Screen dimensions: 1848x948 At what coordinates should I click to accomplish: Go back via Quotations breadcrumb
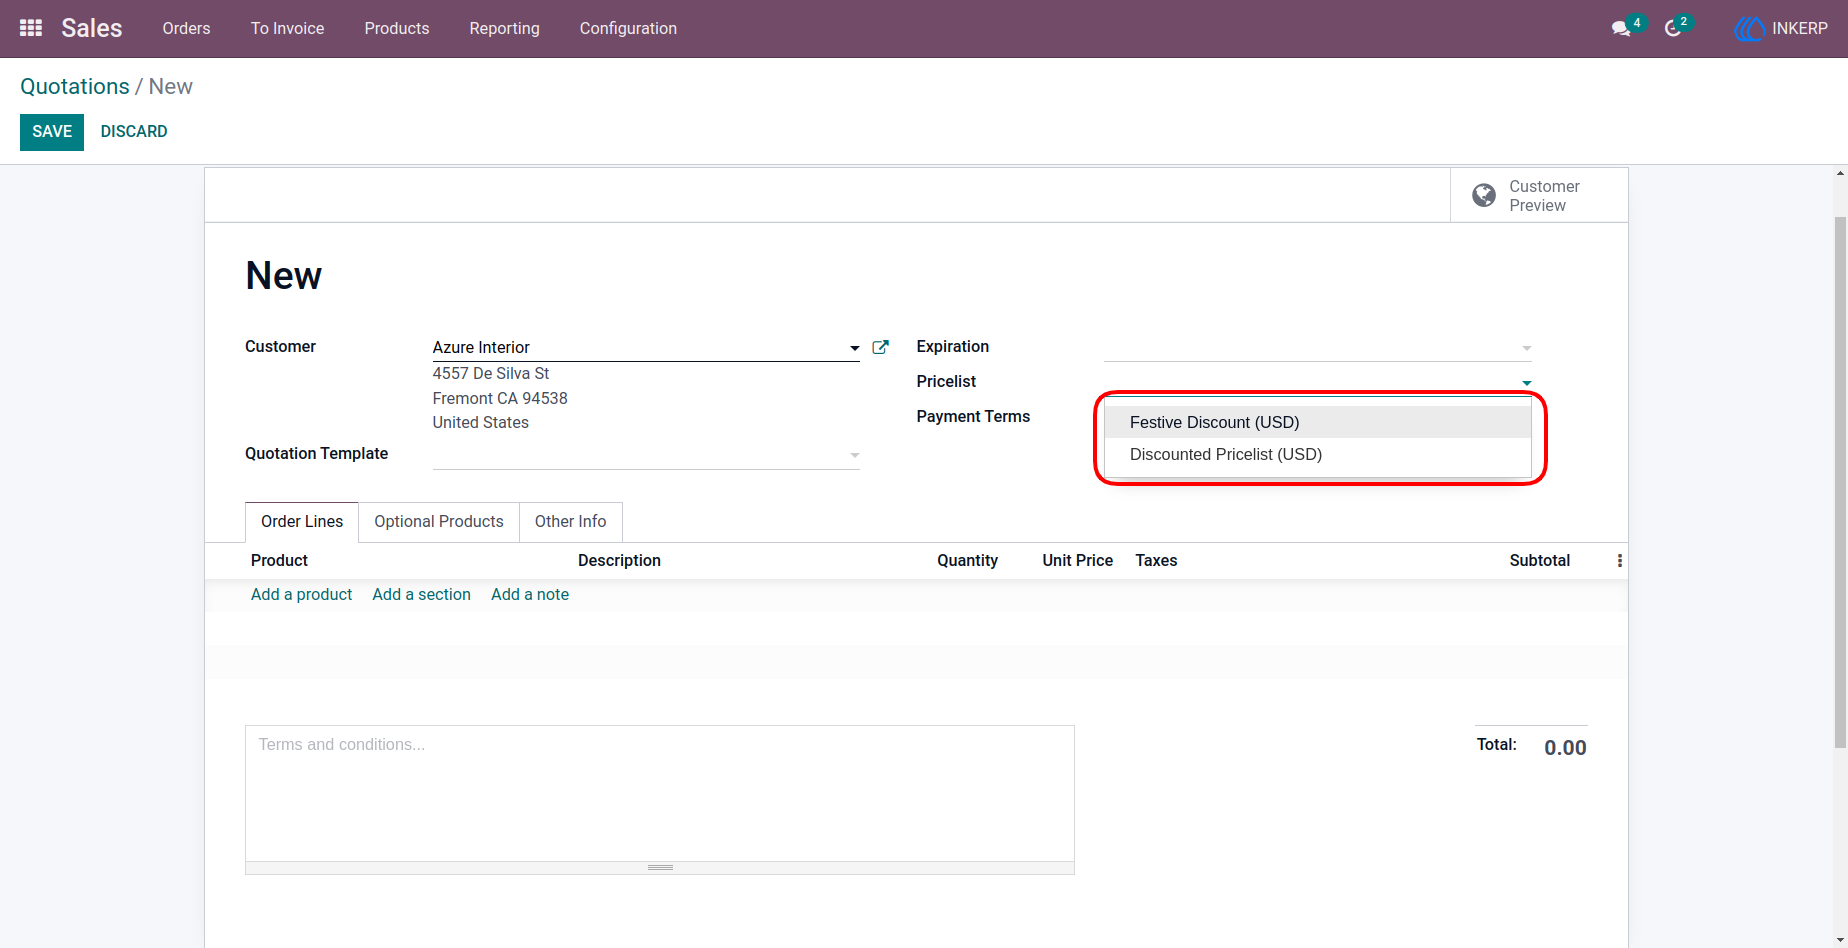pyautogui.click(x=75, y=86)
